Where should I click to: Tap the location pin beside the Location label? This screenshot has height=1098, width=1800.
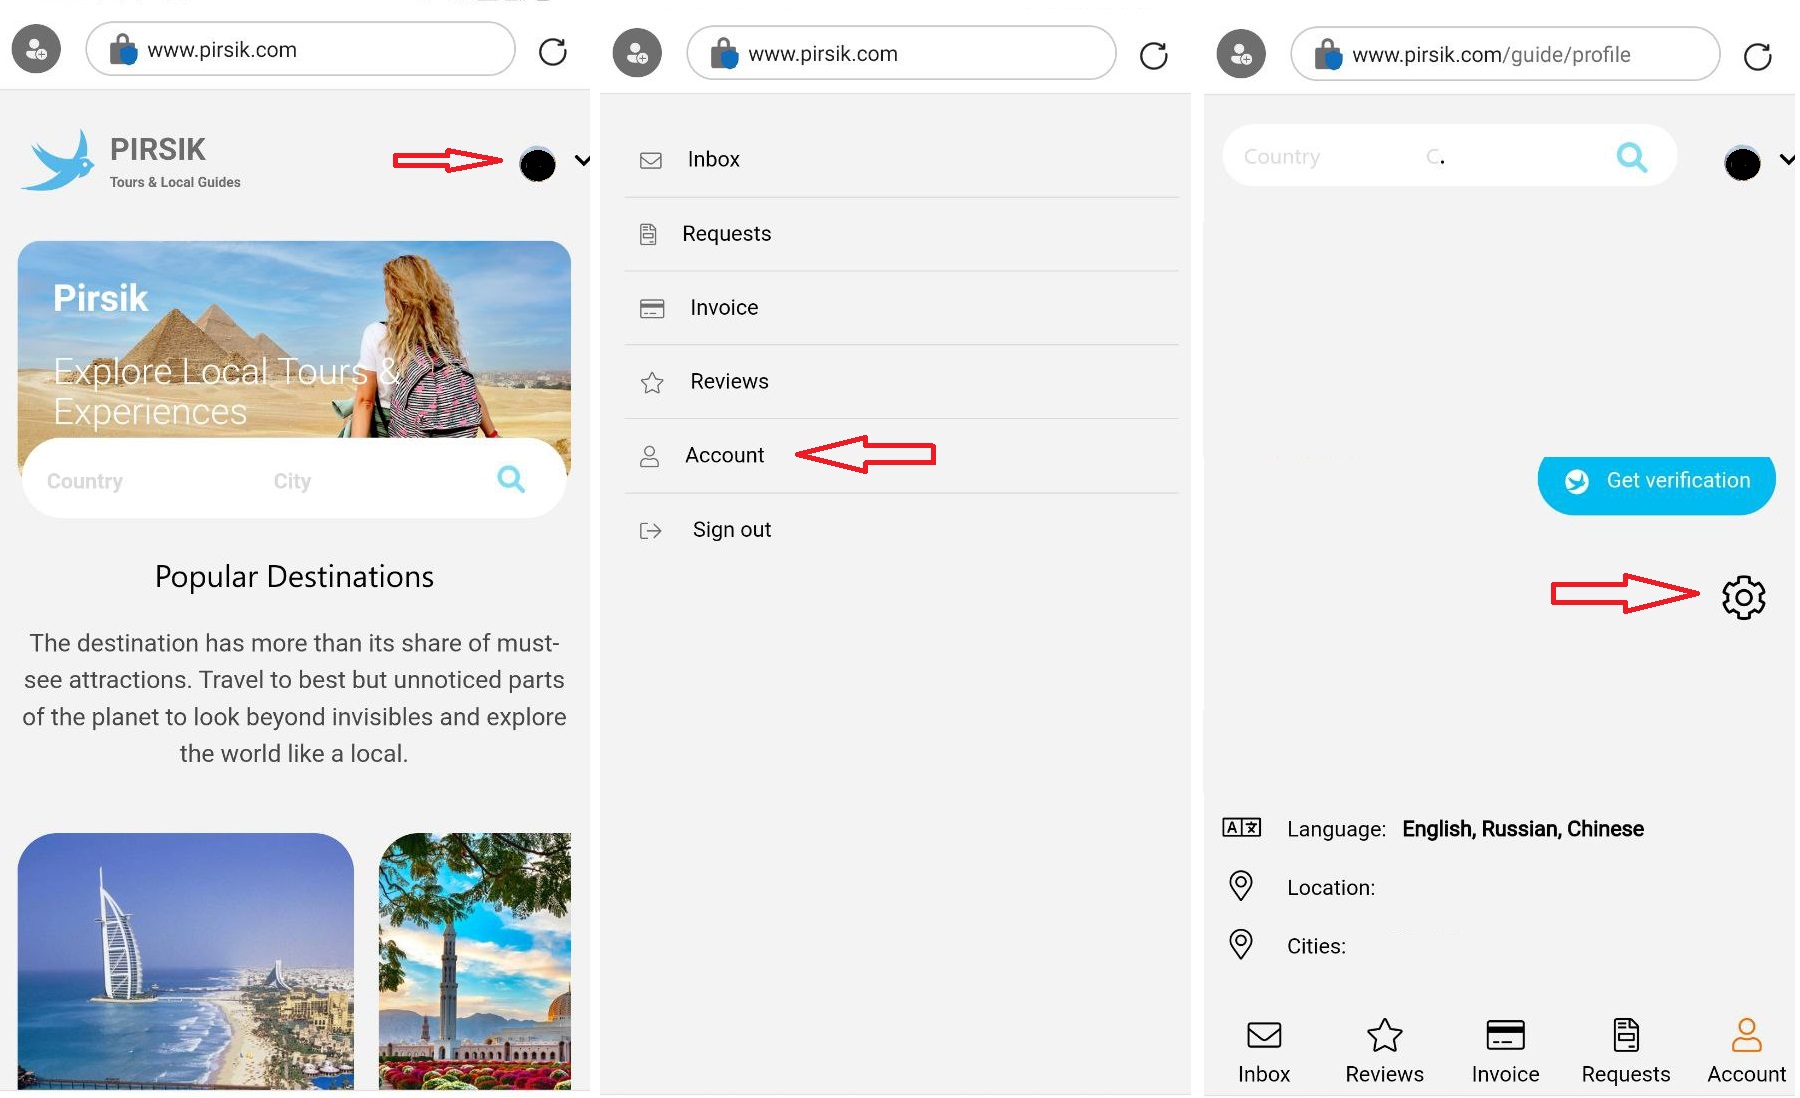[1241, 886]
